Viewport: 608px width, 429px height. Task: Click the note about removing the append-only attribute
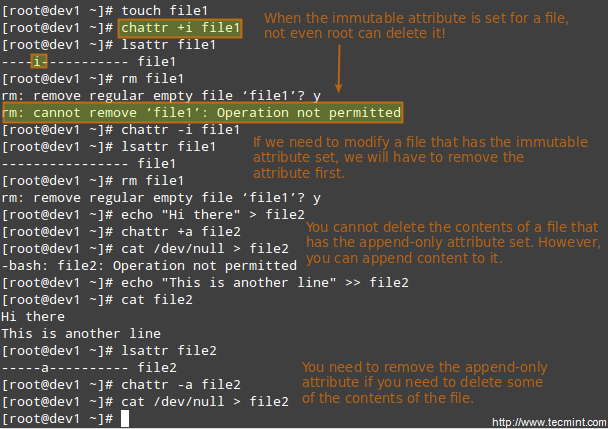pos(423,383)
